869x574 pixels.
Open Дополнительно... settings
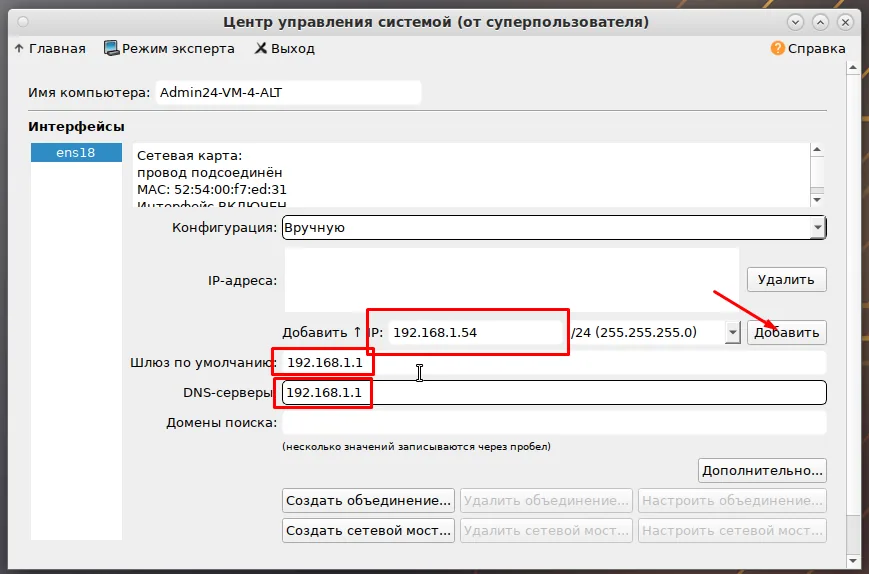click(x=762, y=470)
